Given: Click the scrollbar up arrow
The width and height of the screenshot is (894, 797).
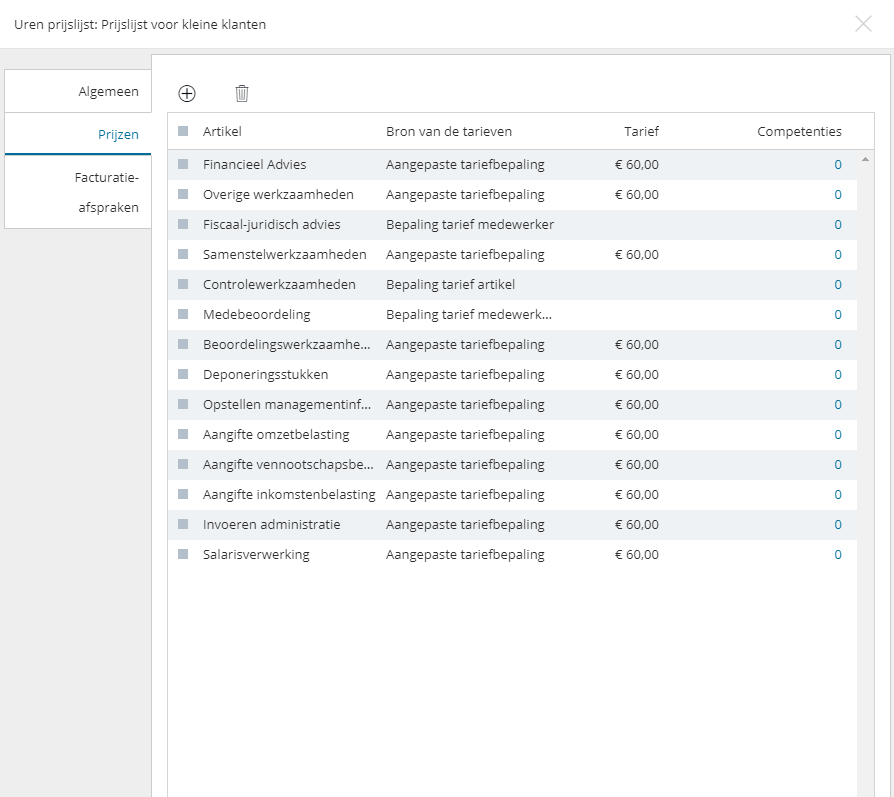Looking at the screenshot, I should coord(865,160).
